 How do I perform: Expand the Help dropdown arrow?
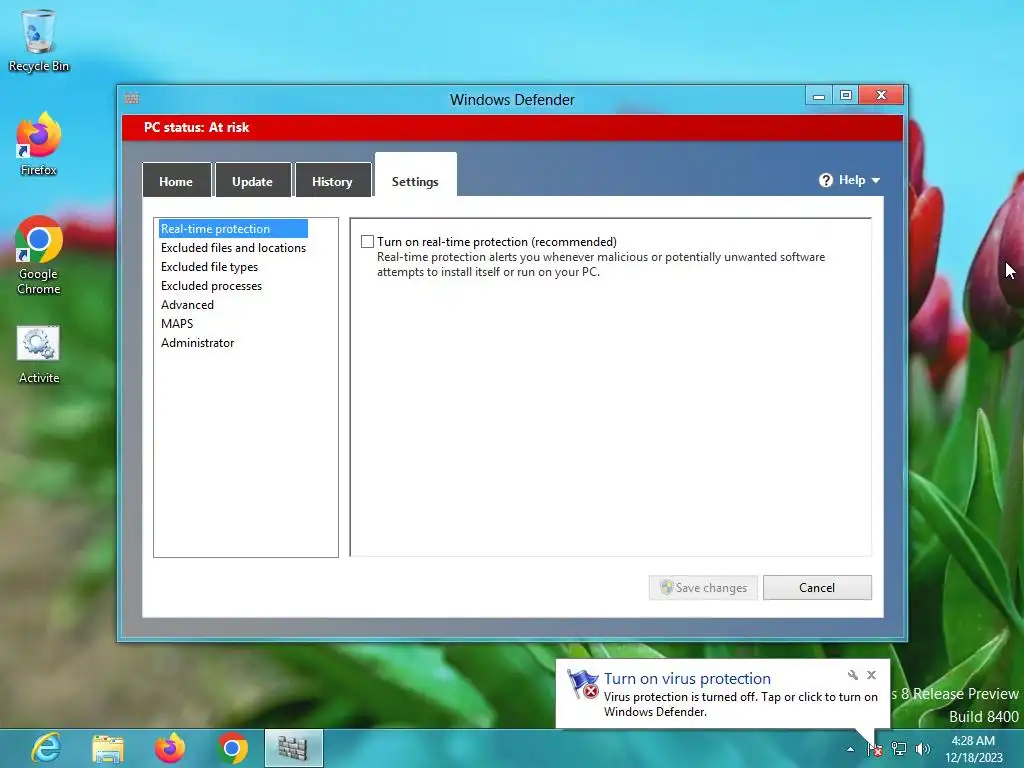point(876,180)
